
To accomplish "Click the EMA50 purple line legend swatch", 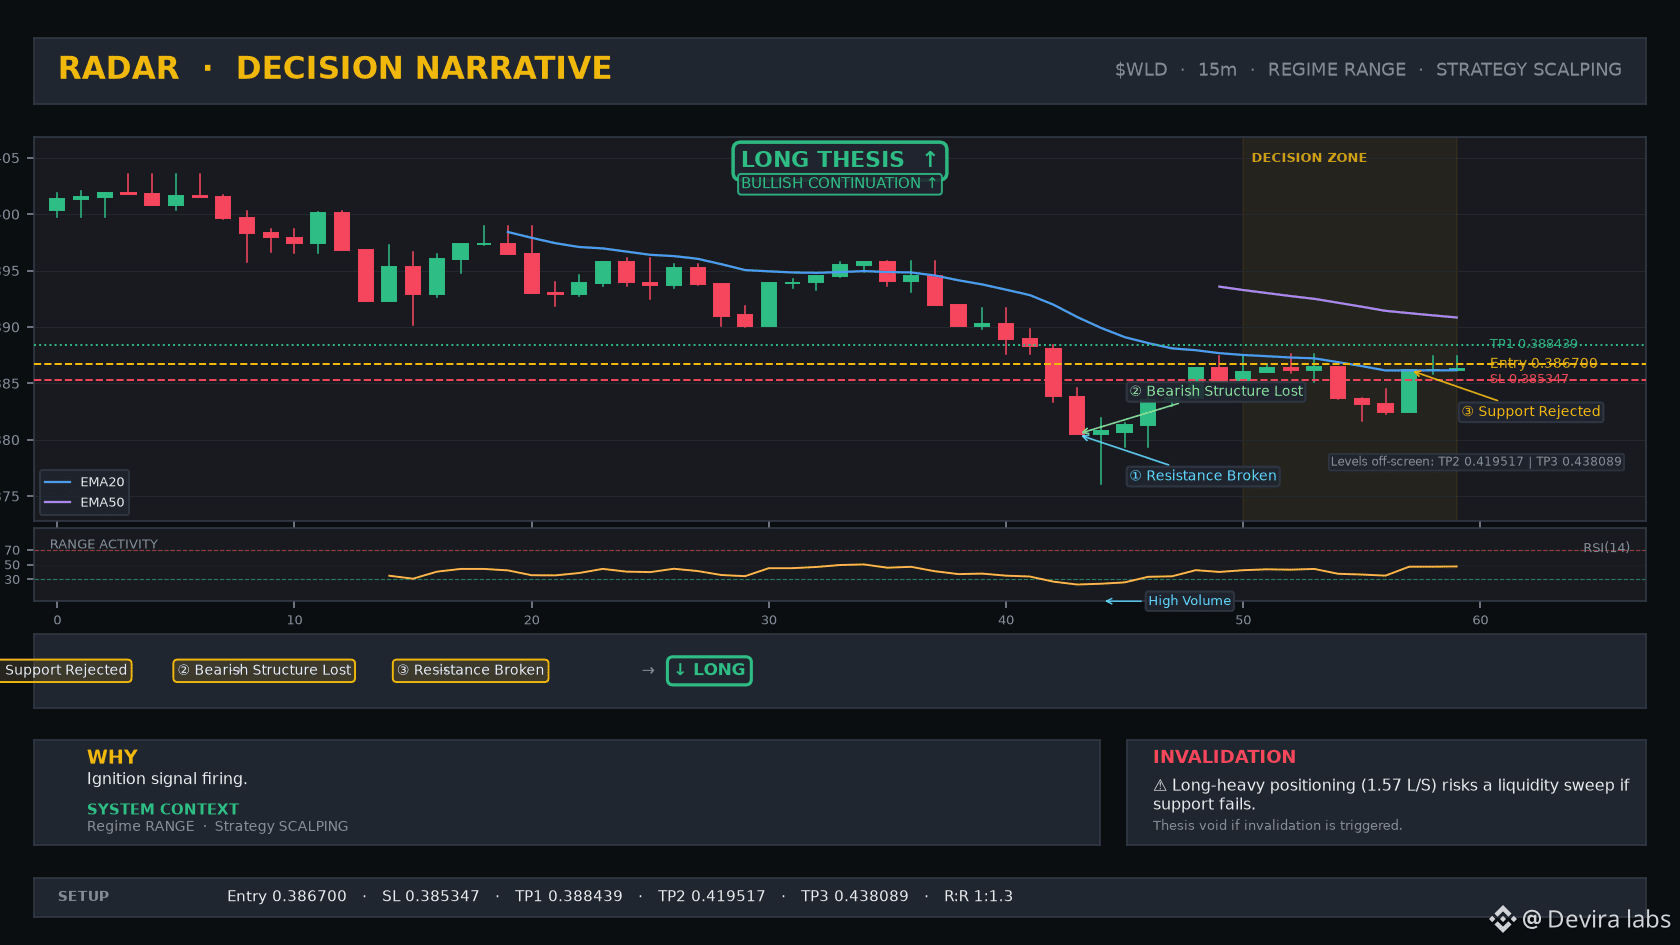I will pyautogui.click(x=58, y=503).
